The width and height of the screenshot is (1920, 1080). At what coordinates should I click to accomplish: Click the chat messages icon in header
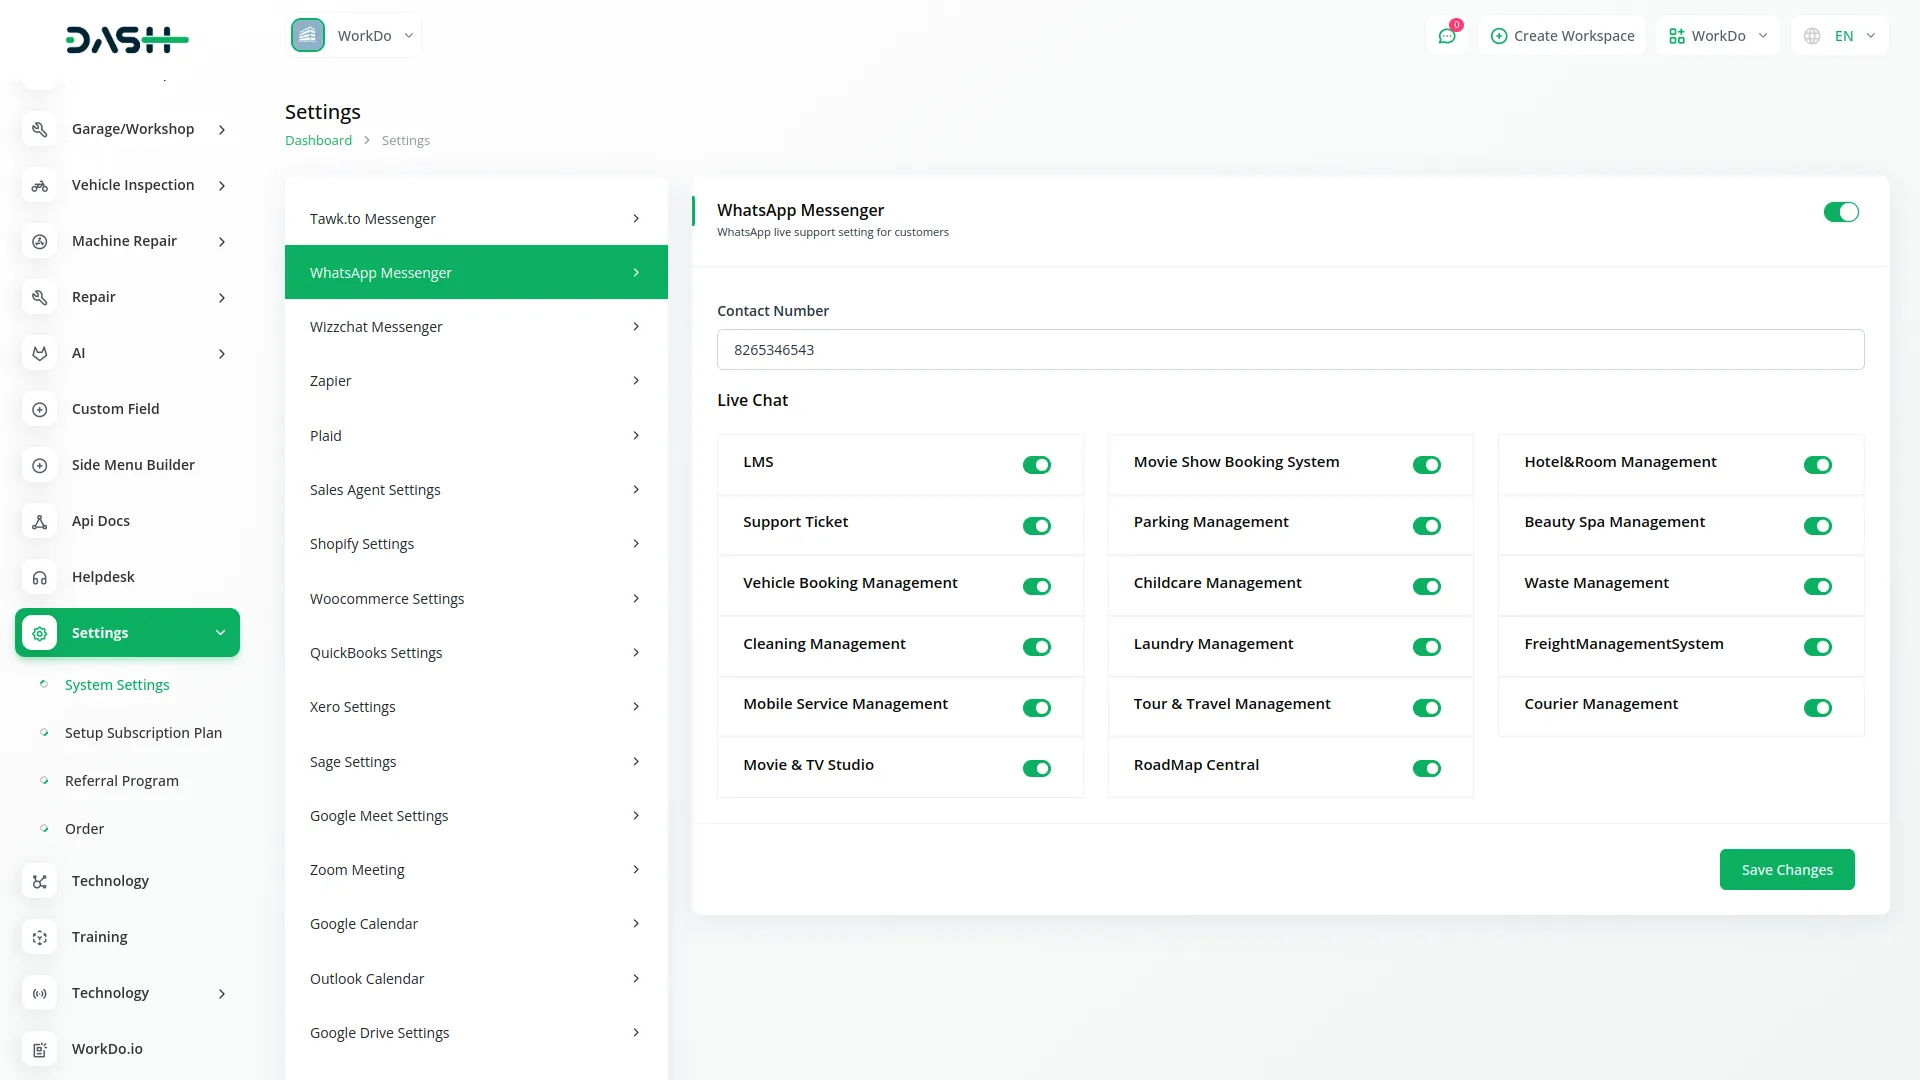(1447, 36)
